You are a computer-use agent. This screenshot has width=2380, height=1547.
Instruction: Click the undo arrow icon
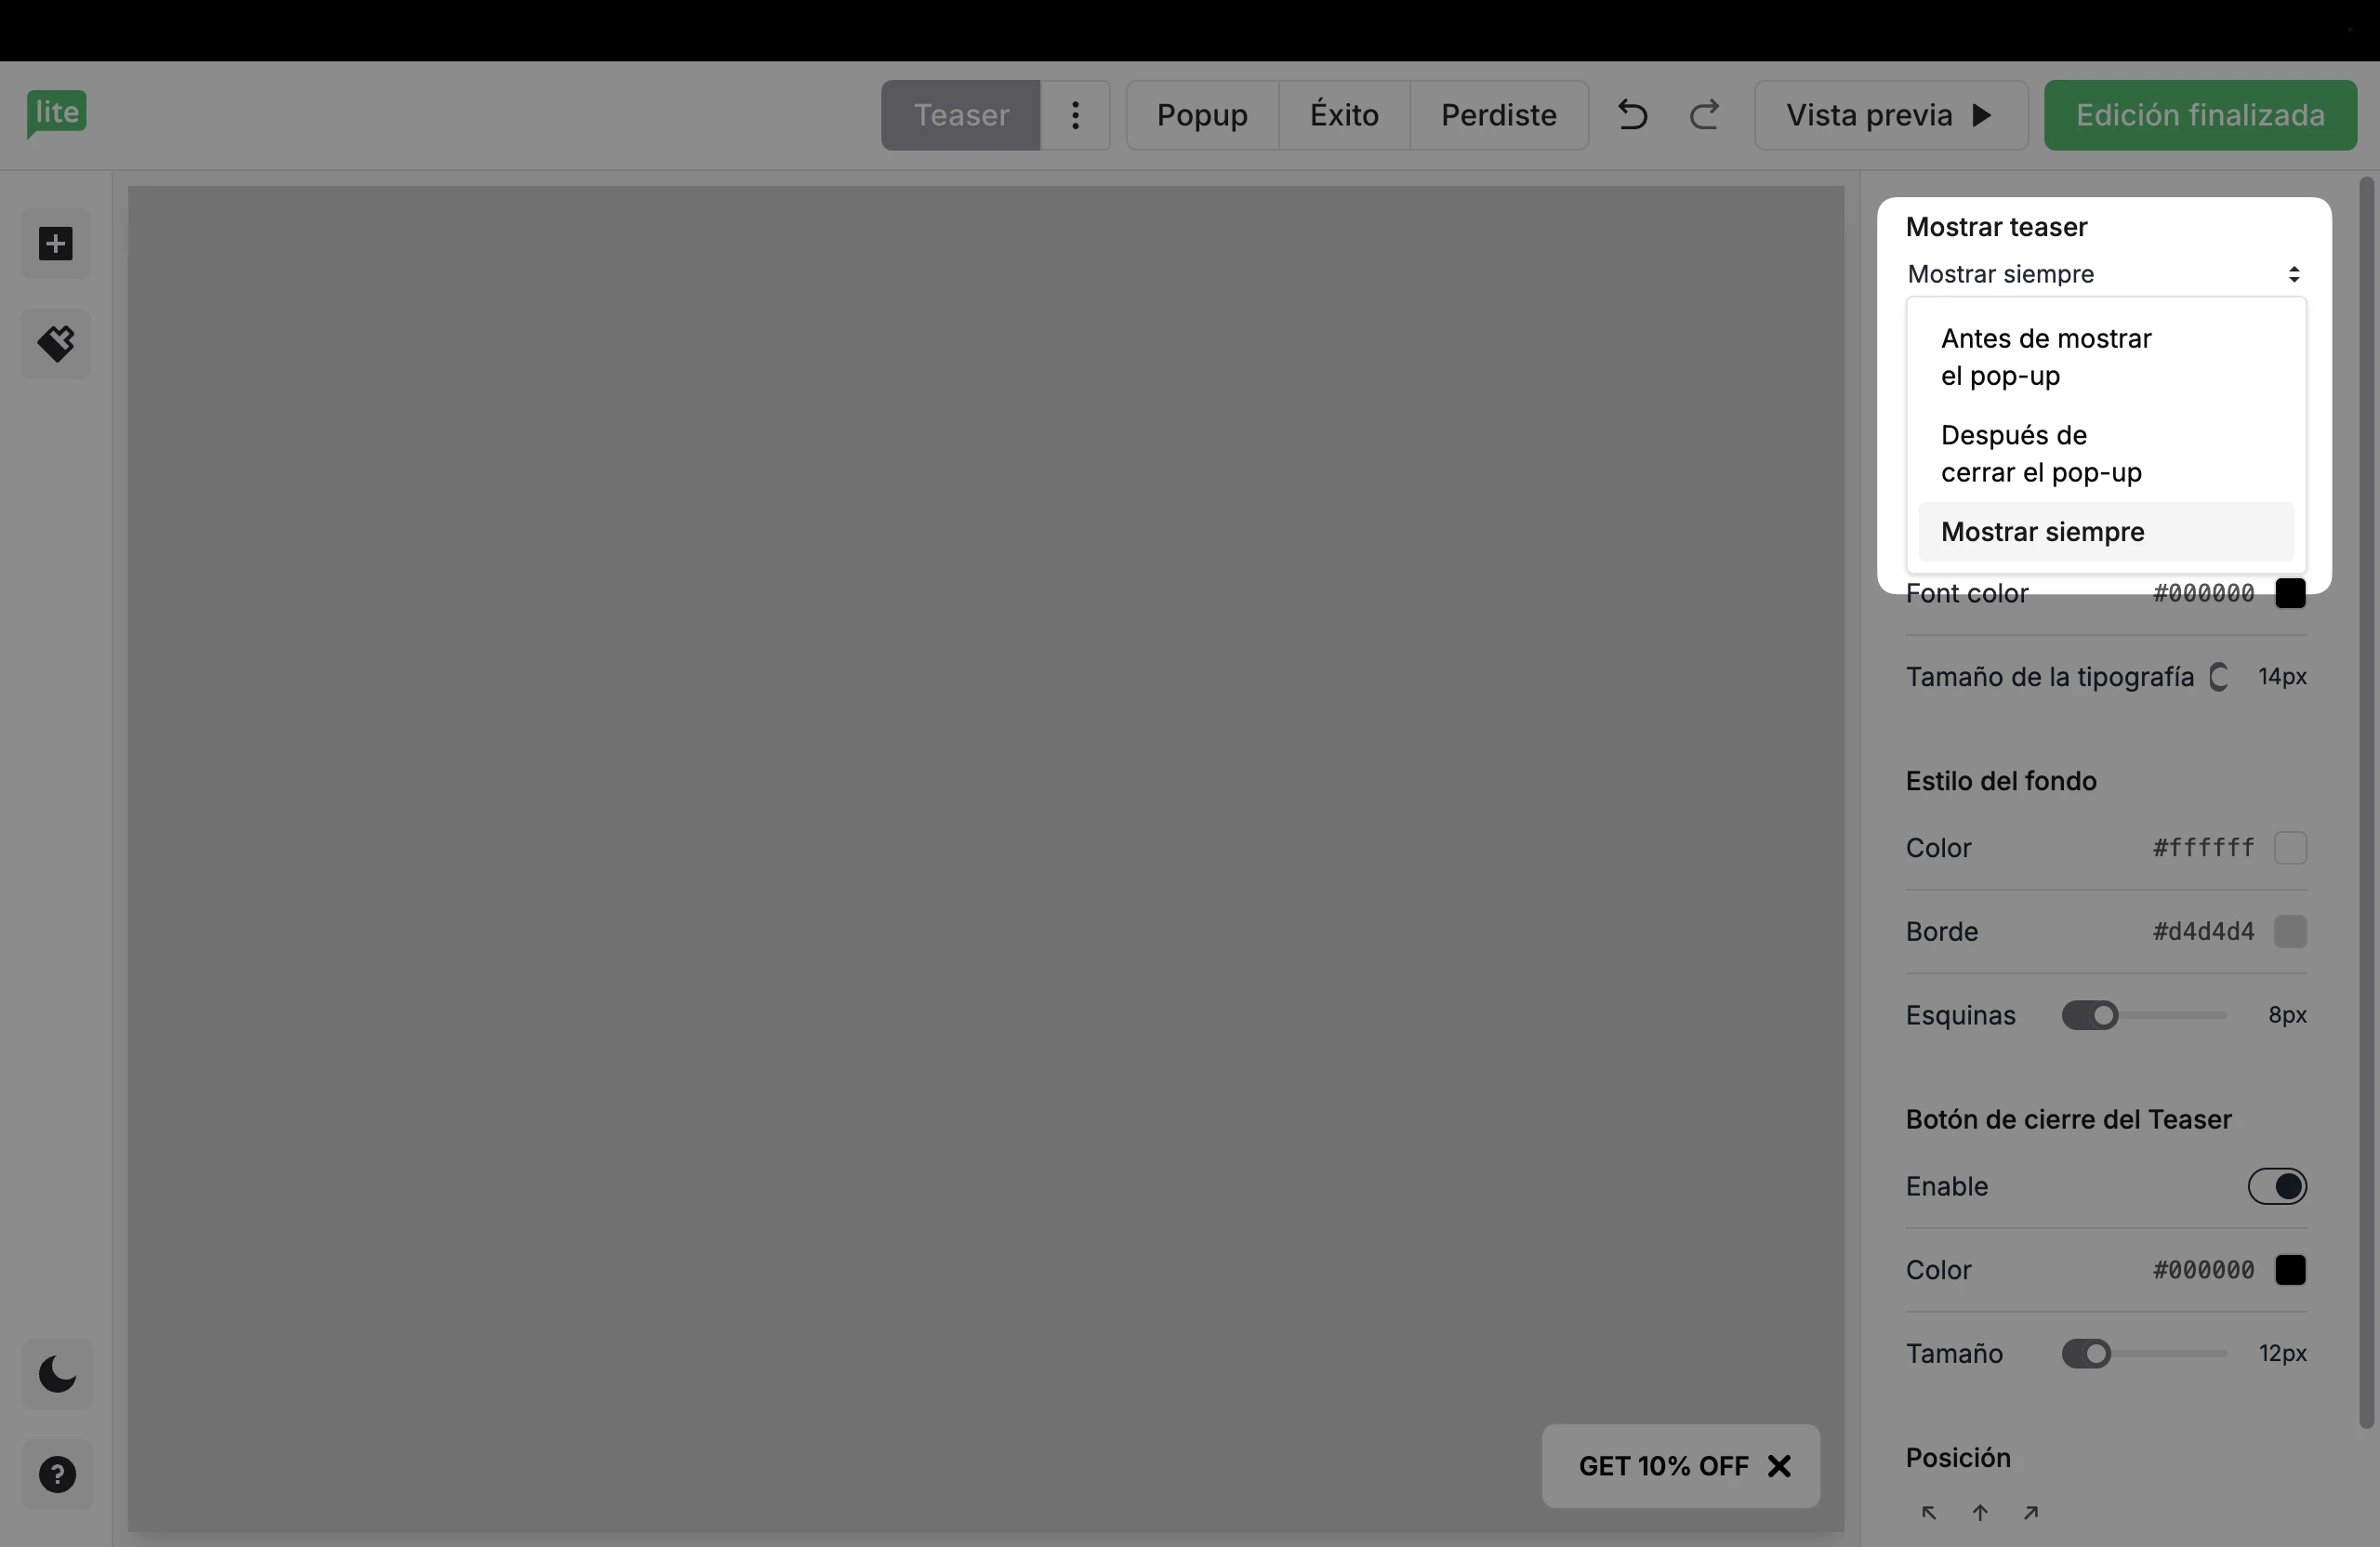point(1632,115)
